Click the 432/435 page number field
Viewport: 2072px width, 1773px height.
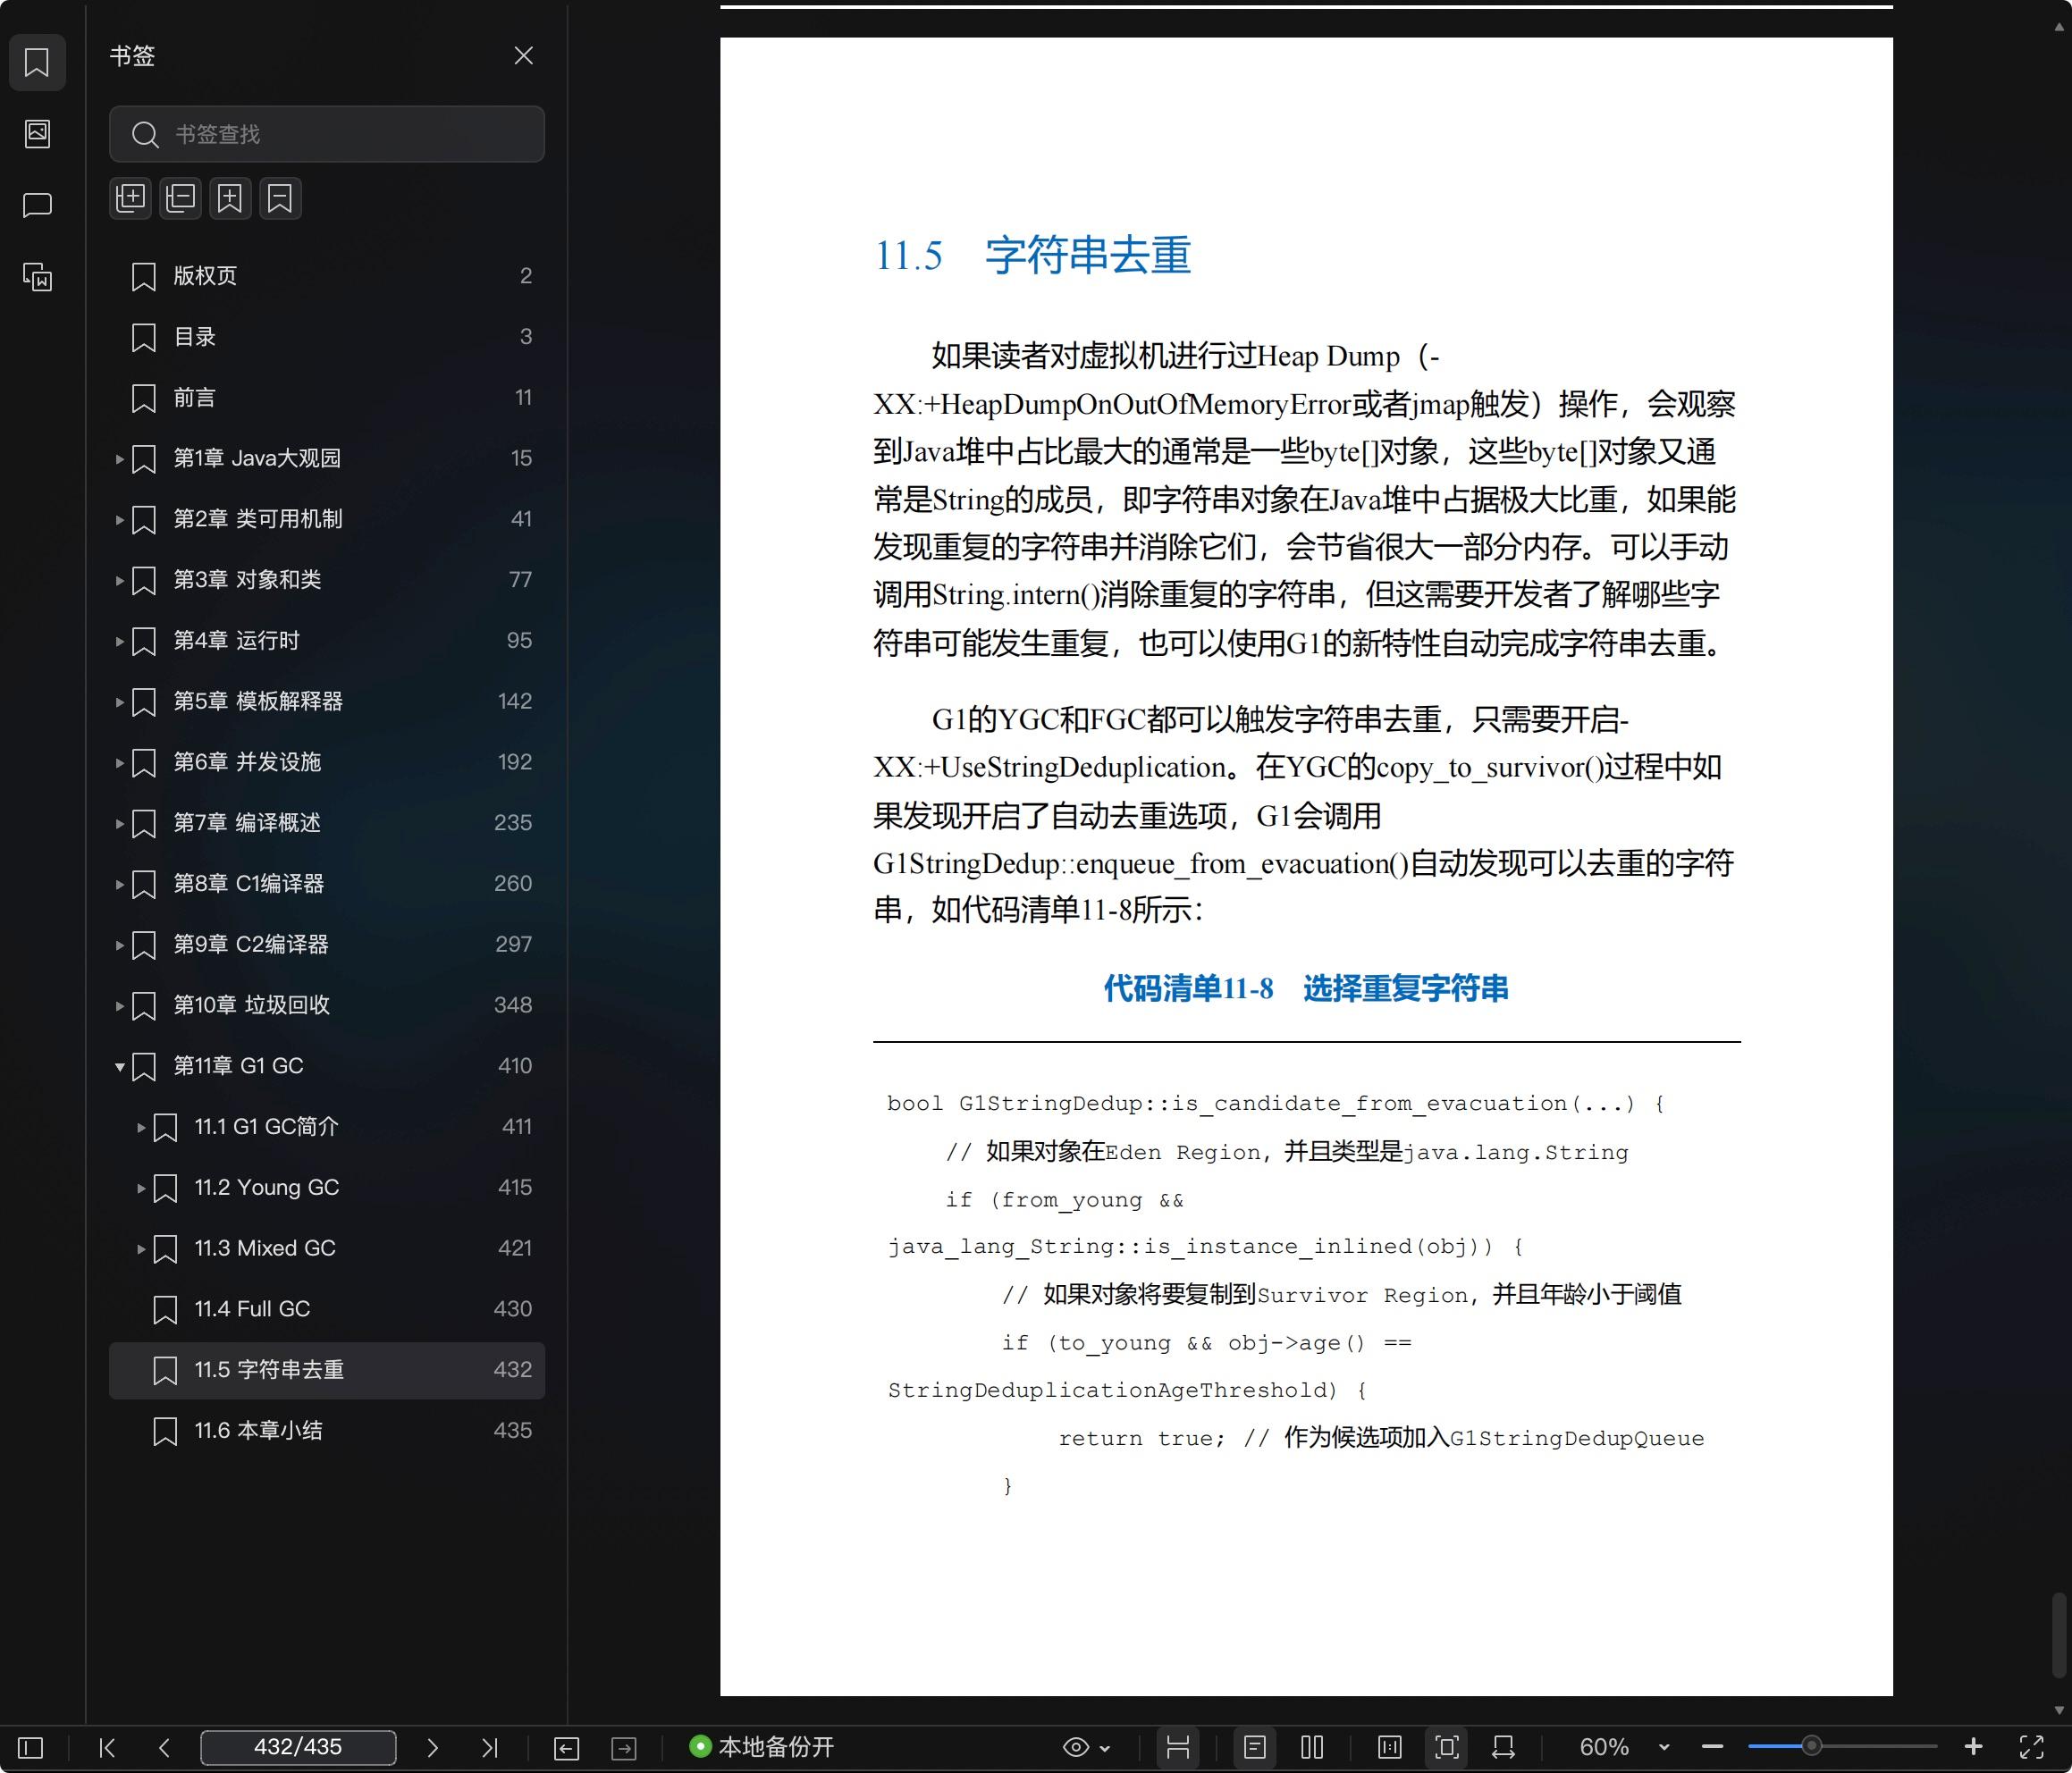[x=298, y=1747]
